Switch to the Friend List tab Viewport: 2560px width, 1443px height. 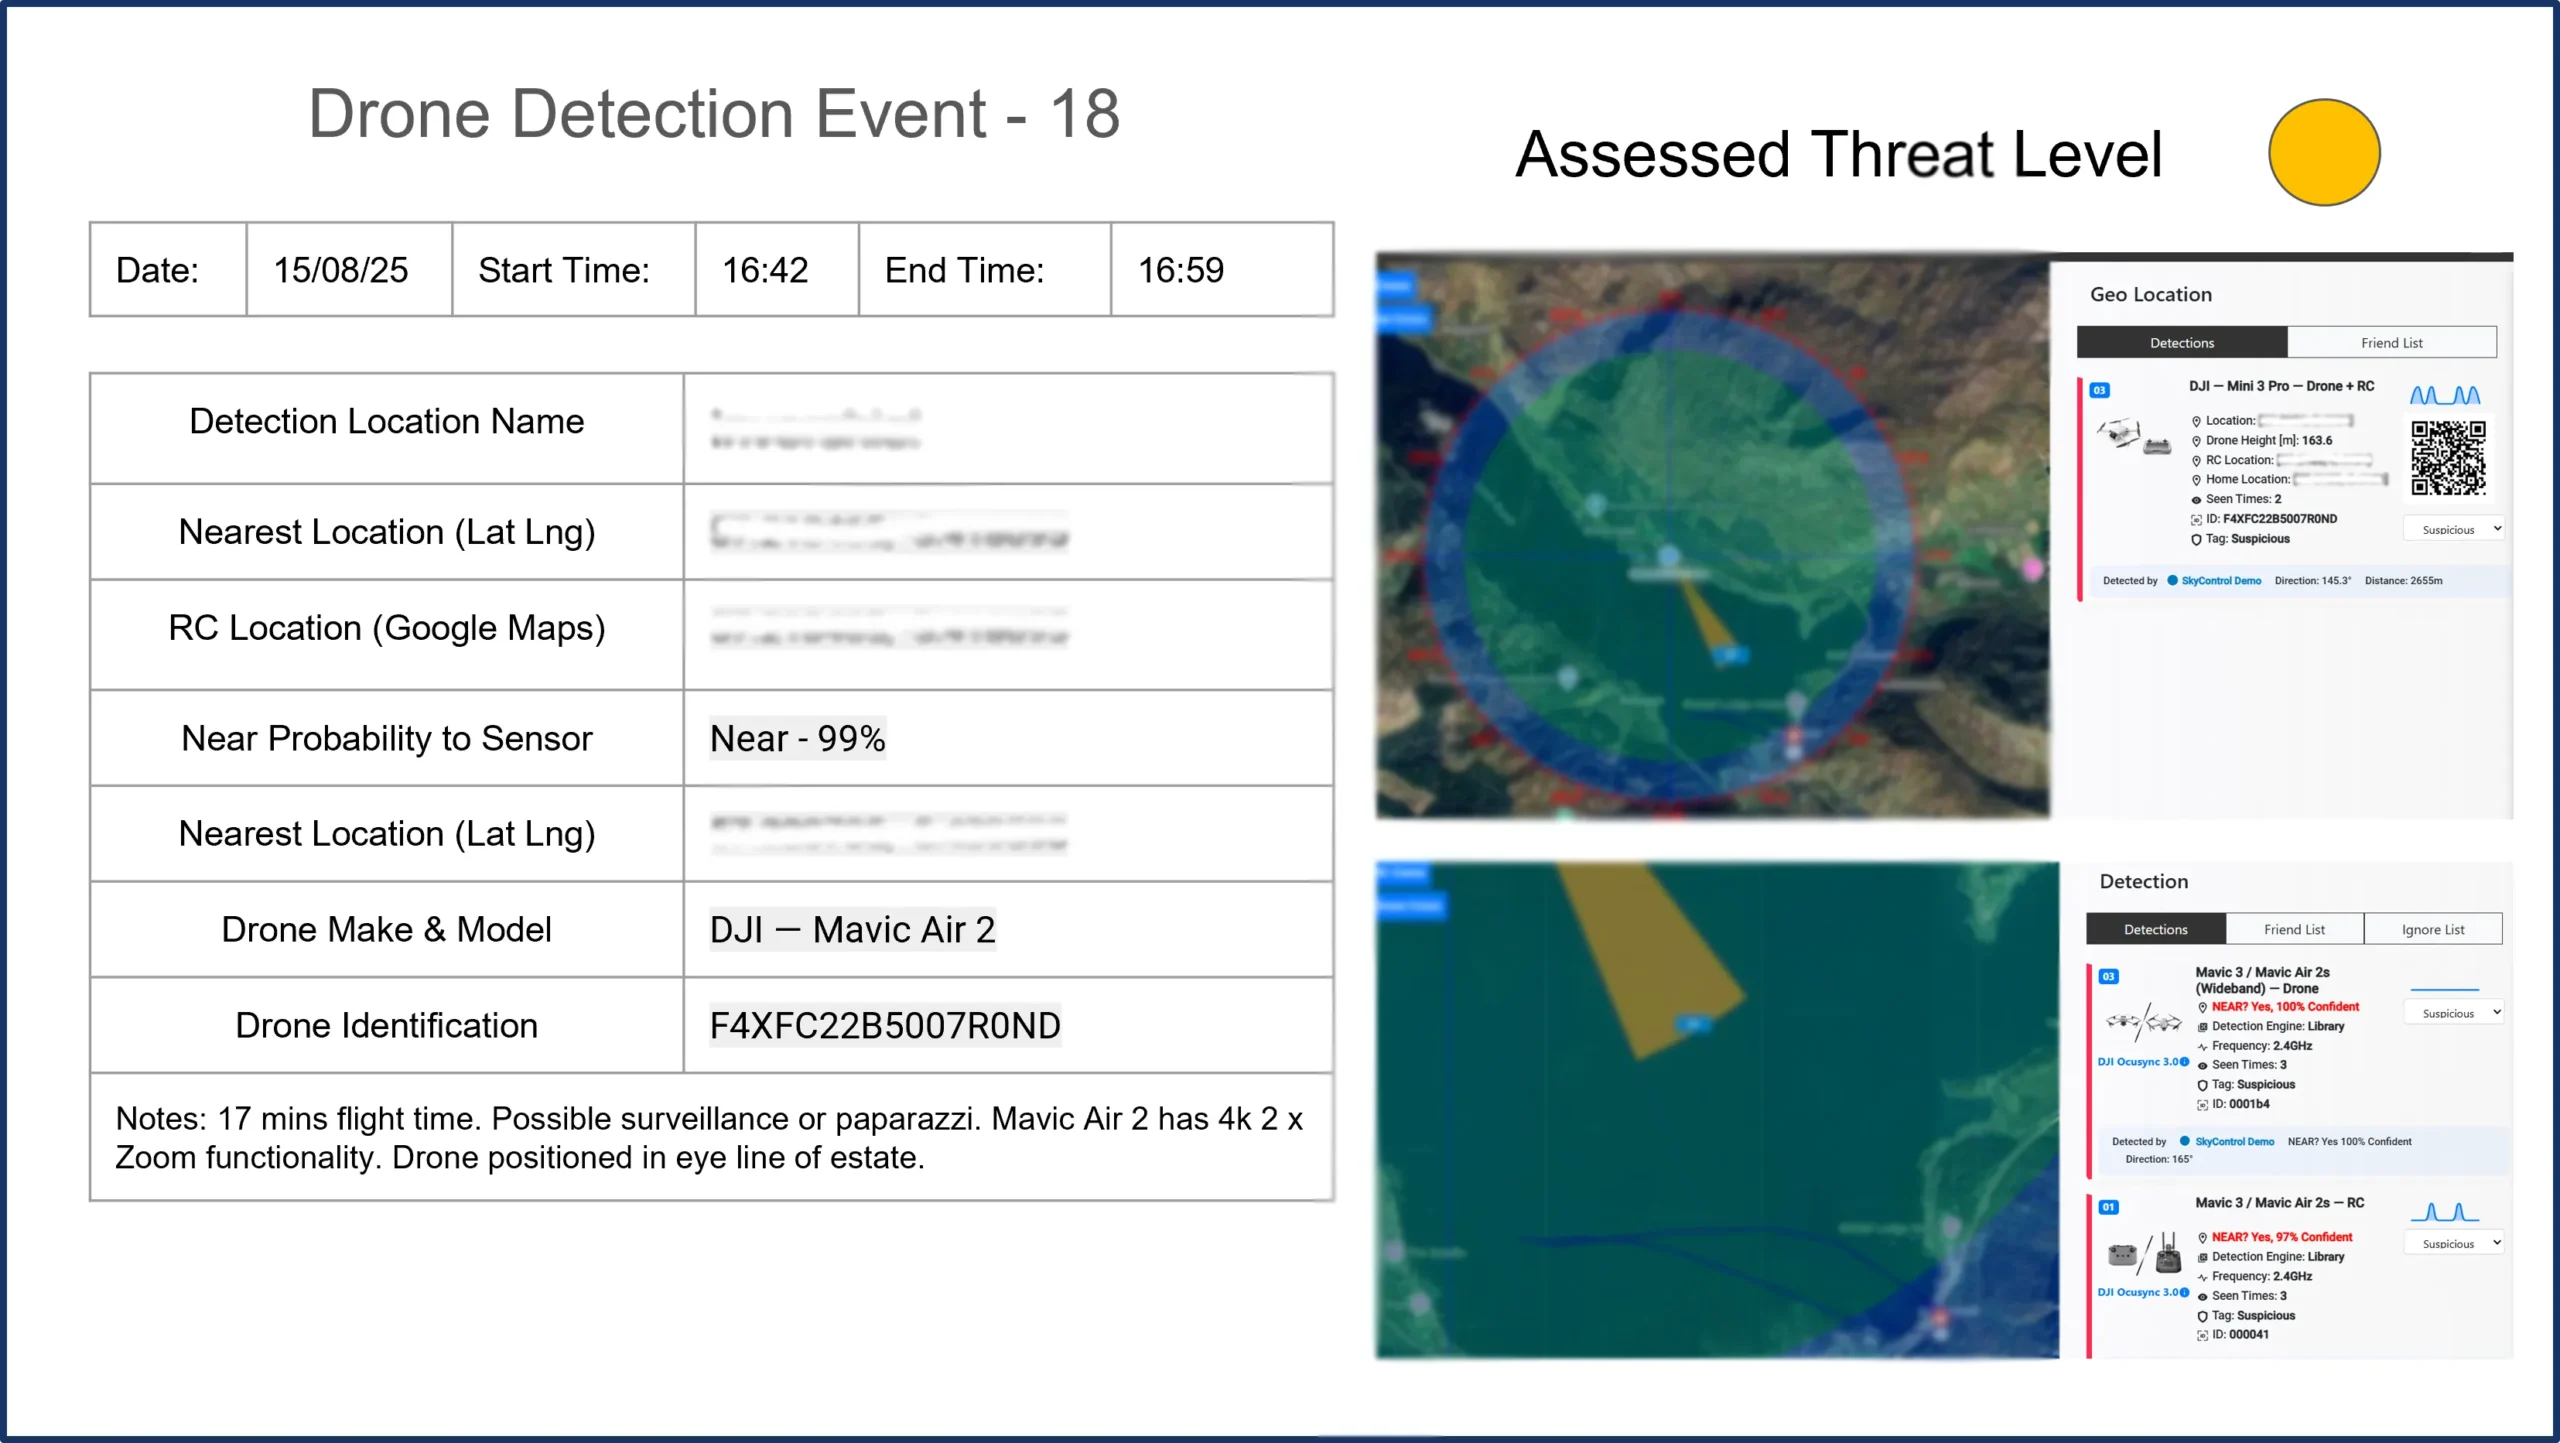point(2393,342)
